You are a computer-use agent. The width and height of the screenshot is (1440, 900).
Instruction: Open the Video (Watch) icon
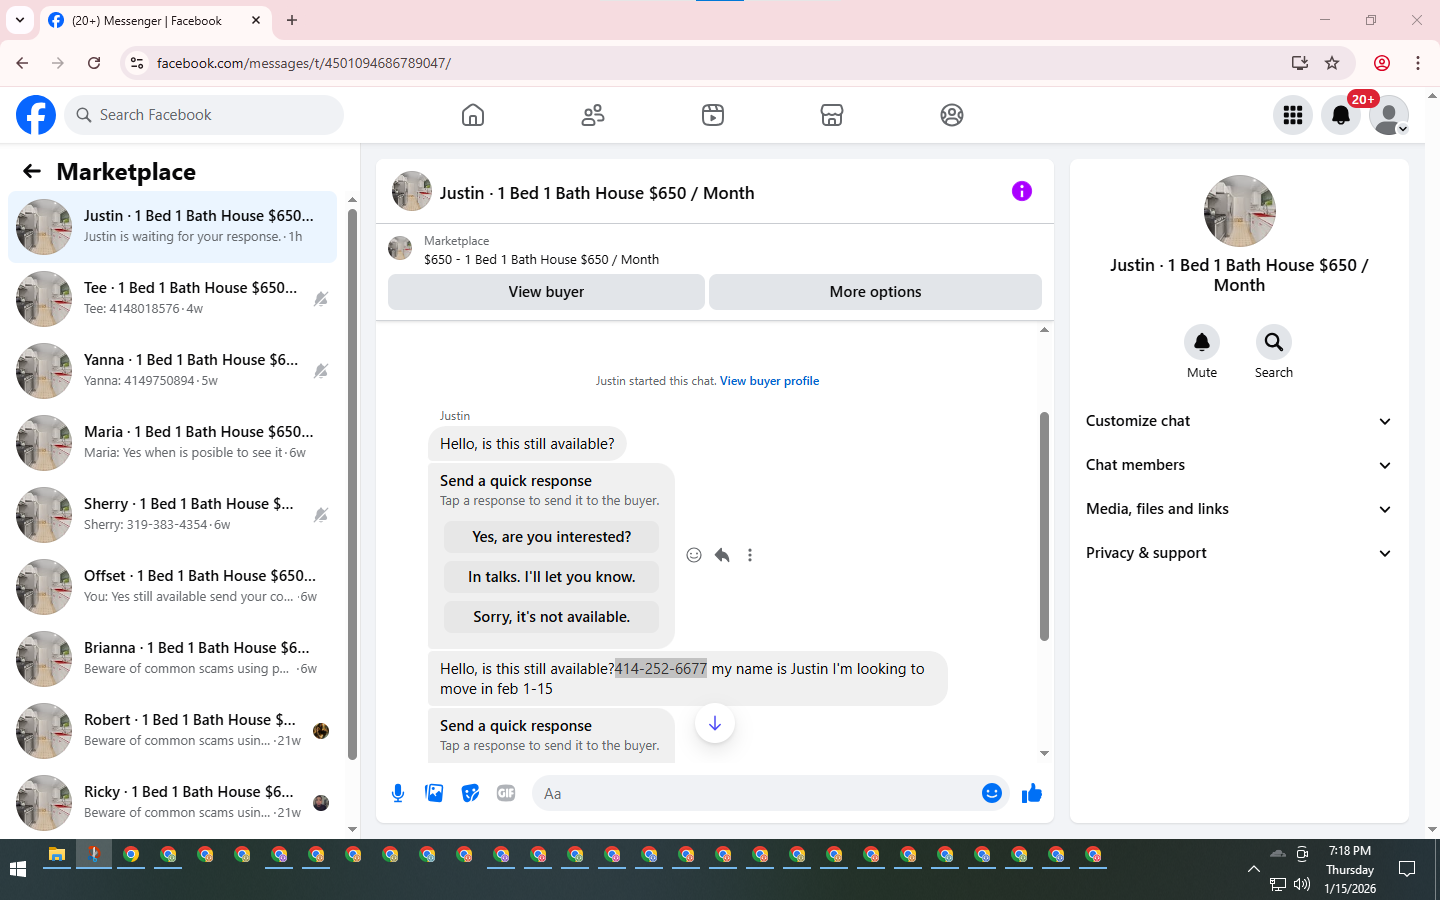point(713,115)
